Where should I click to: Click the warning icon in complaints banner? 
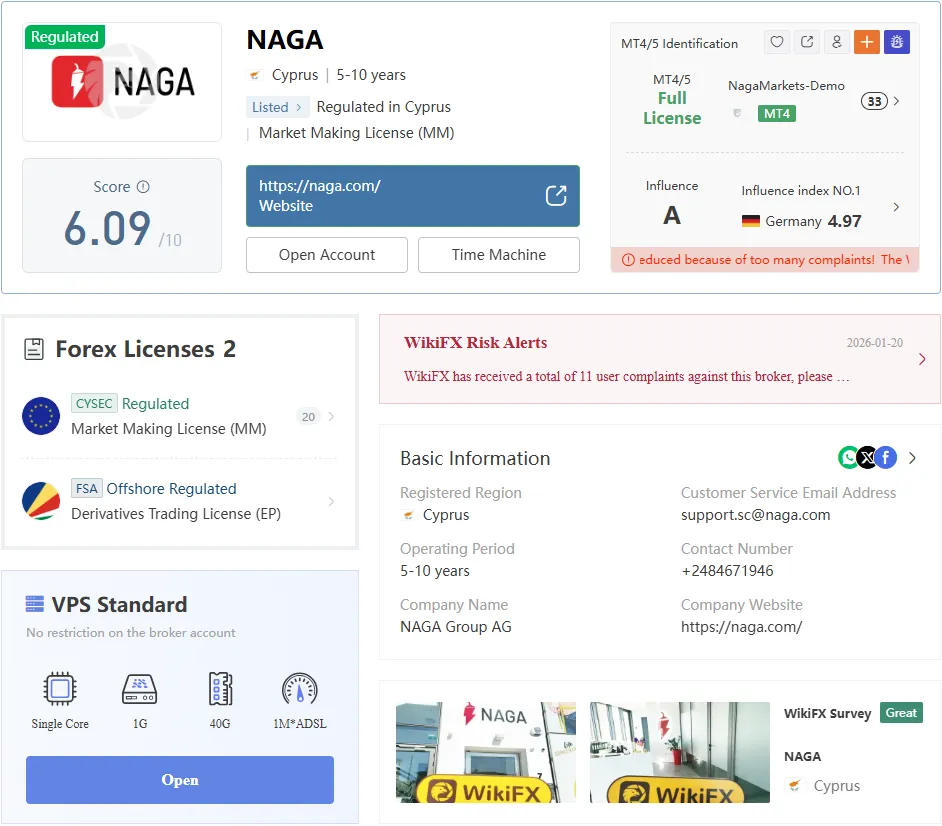tap(628, 260)
